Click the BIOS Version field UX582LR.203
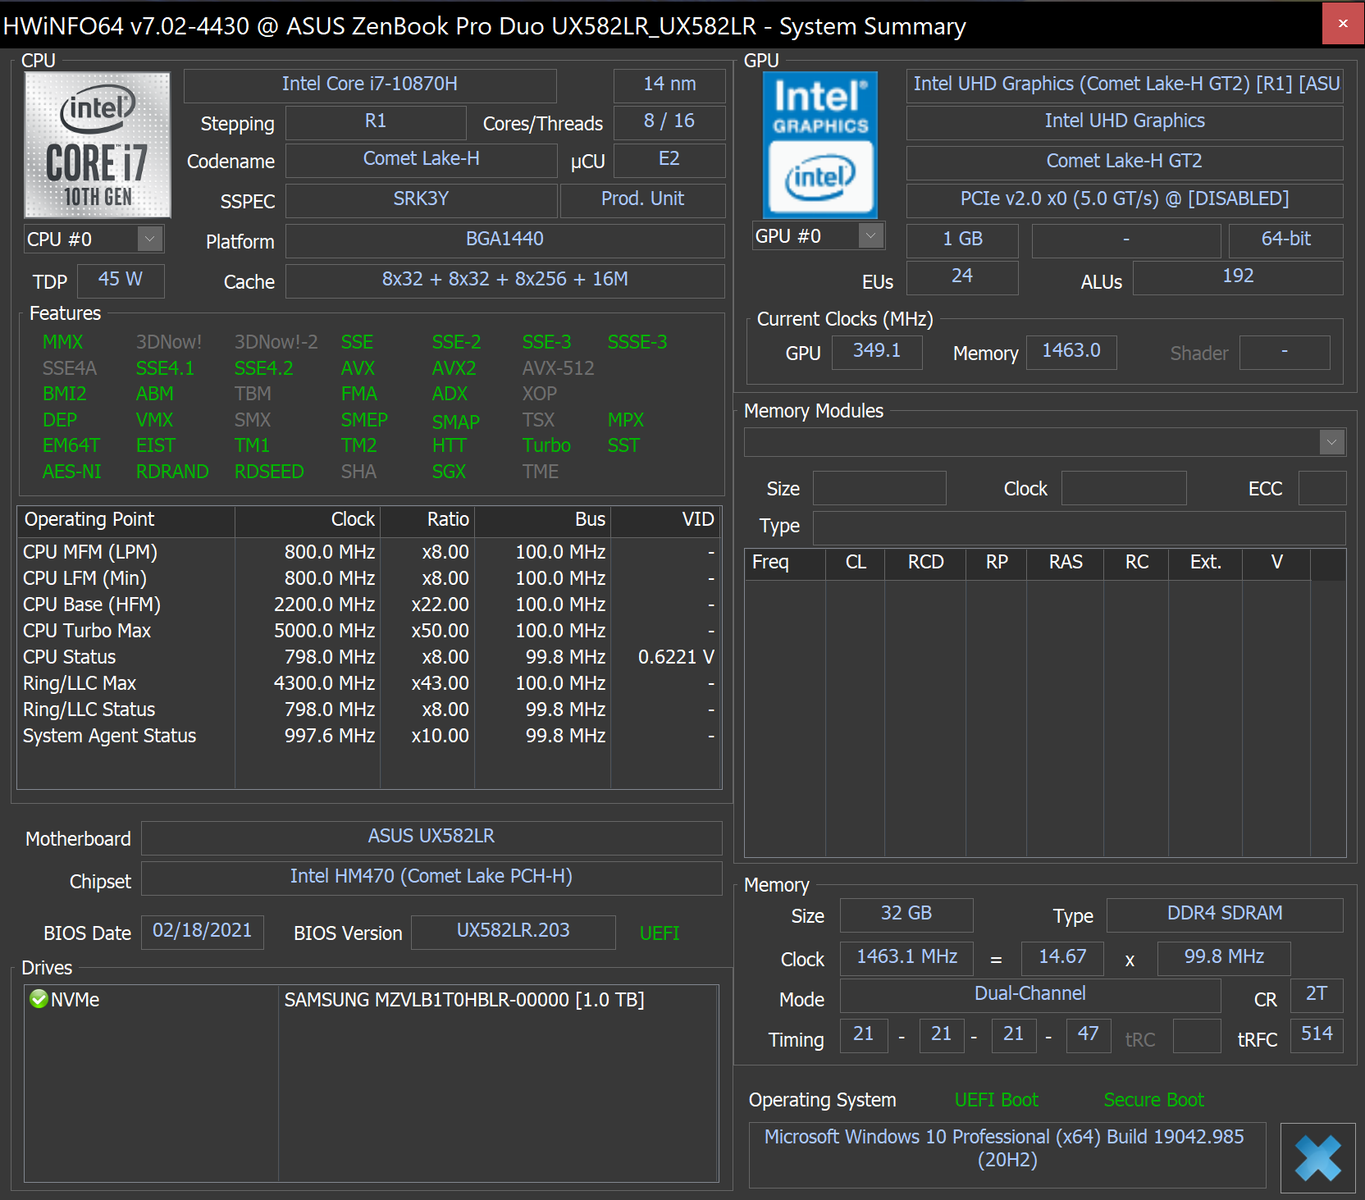This screenshot has width=1365, height=1200. point(513,931)
